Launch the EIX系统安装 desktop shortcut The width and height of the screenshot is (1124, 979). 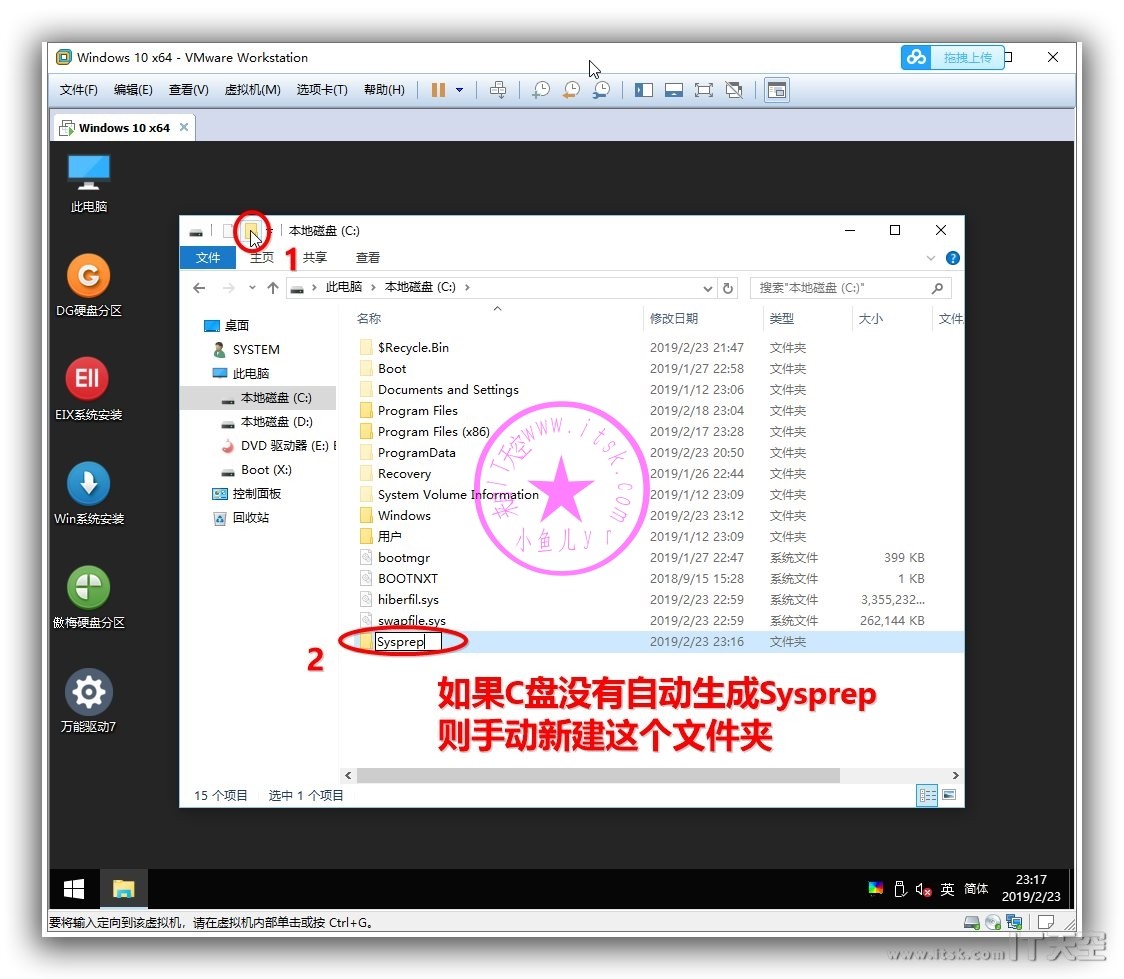[x=88, y=389]
